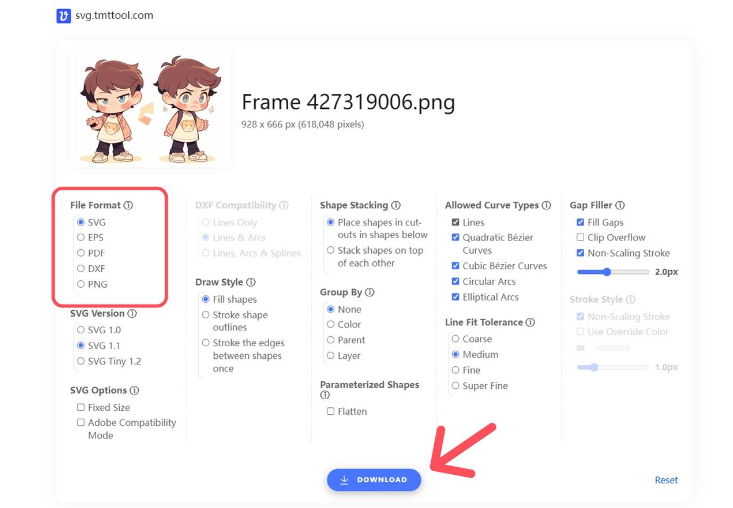Screen dimensions: 733x508
Task: Choose SVG Tiny 1.2 version
Action: [81, 361]
